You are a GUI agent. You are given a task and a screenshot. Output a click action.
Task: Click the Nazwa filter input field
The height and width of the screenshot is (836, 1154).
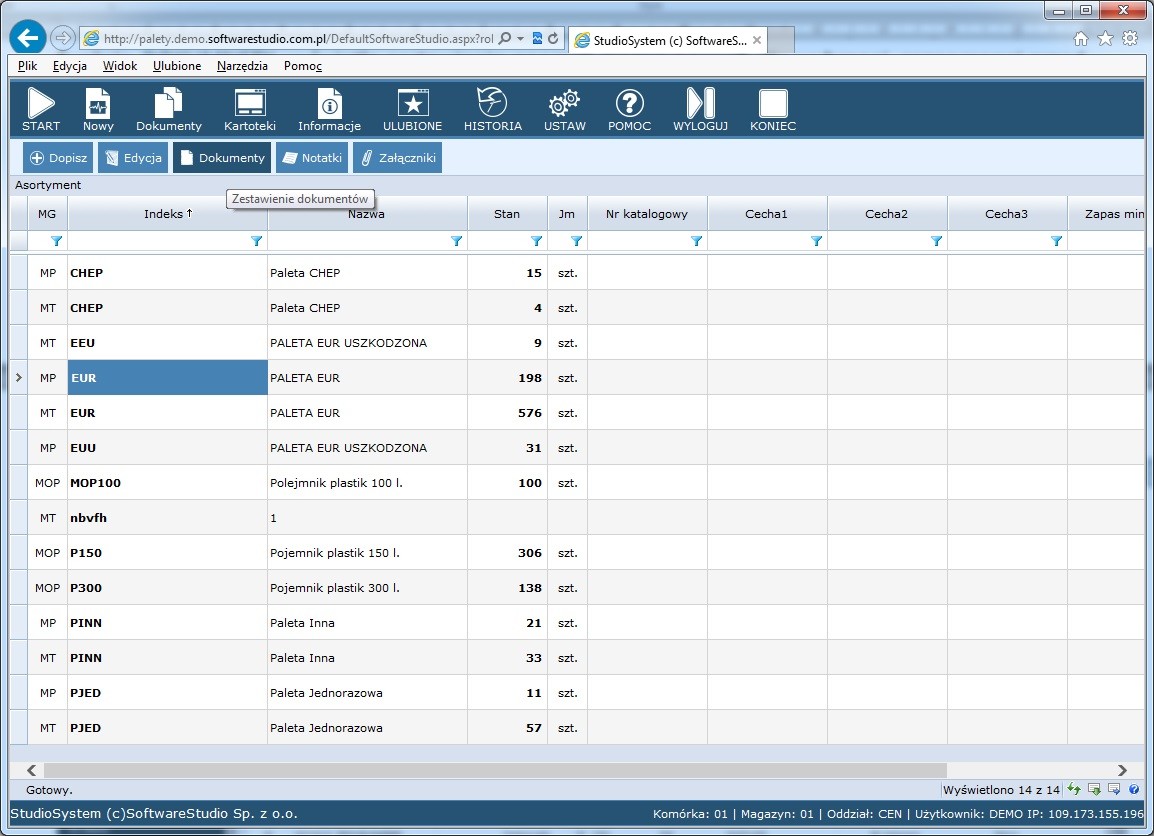tap(358, 241)
